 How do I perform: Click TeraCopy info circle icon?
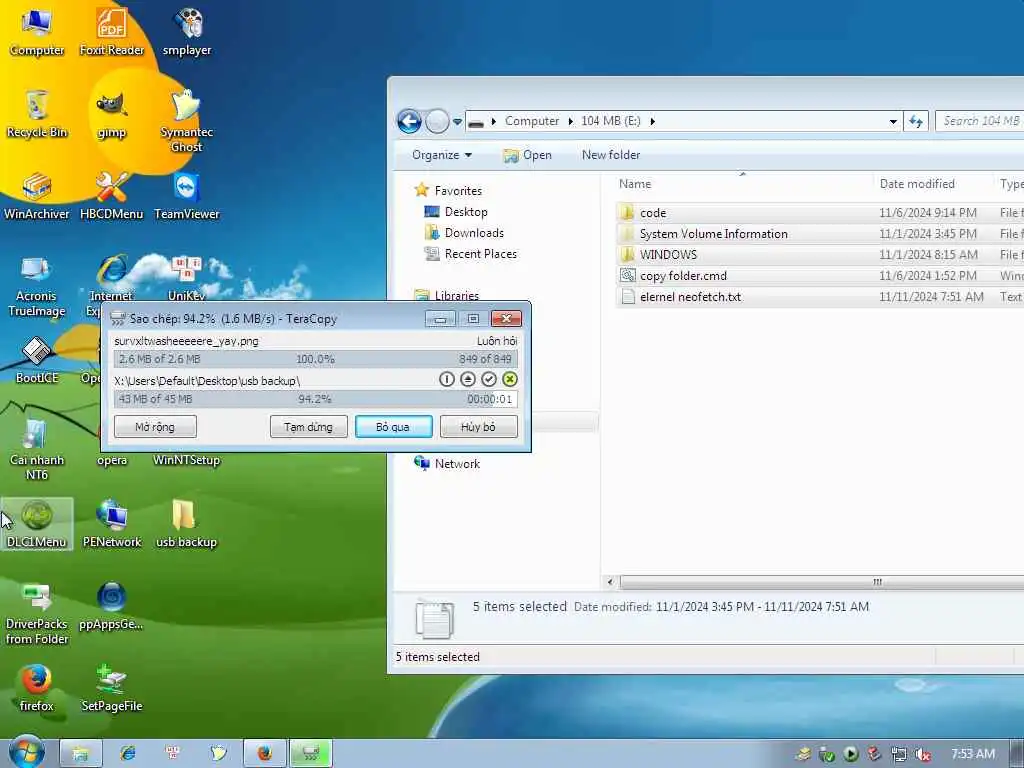pos(447,379)
